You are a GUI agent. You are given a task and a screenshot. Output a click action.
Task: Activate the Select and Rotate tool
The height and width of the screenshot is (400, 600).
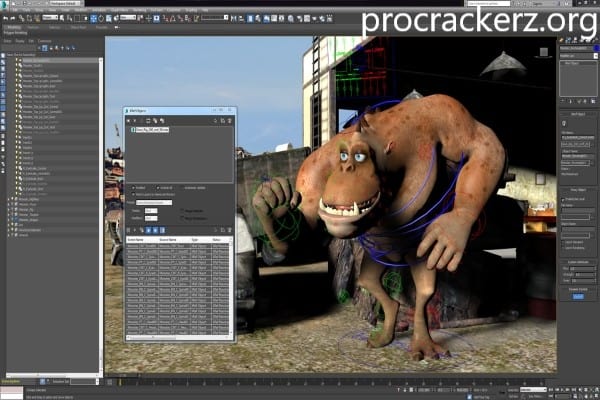pos(101,18)
